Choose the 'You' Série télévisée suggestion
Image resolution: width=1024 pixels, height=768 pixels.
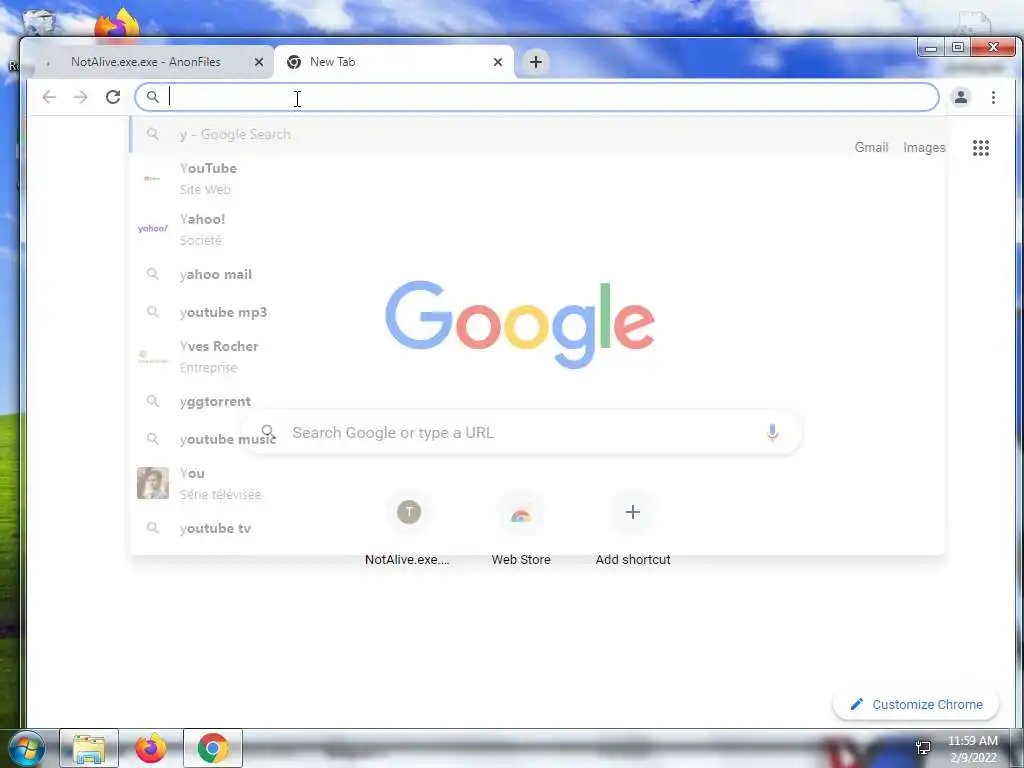537,483
